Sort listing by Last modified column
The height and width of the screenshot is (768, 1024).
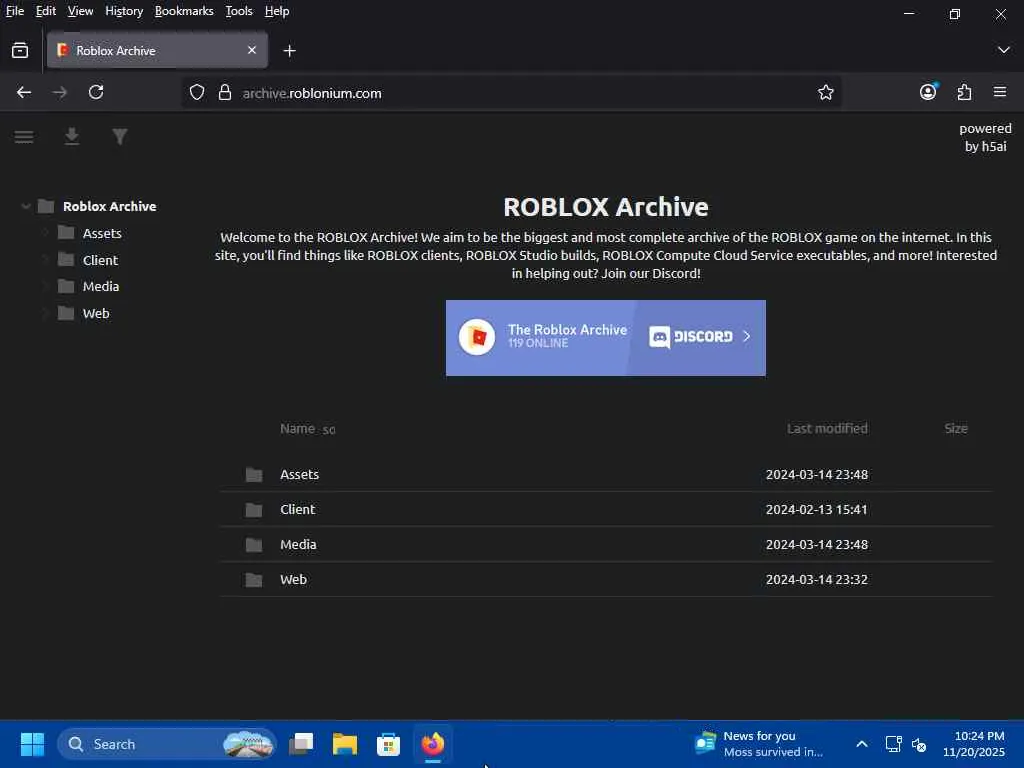pyautogui.click(x=827, y=428)
